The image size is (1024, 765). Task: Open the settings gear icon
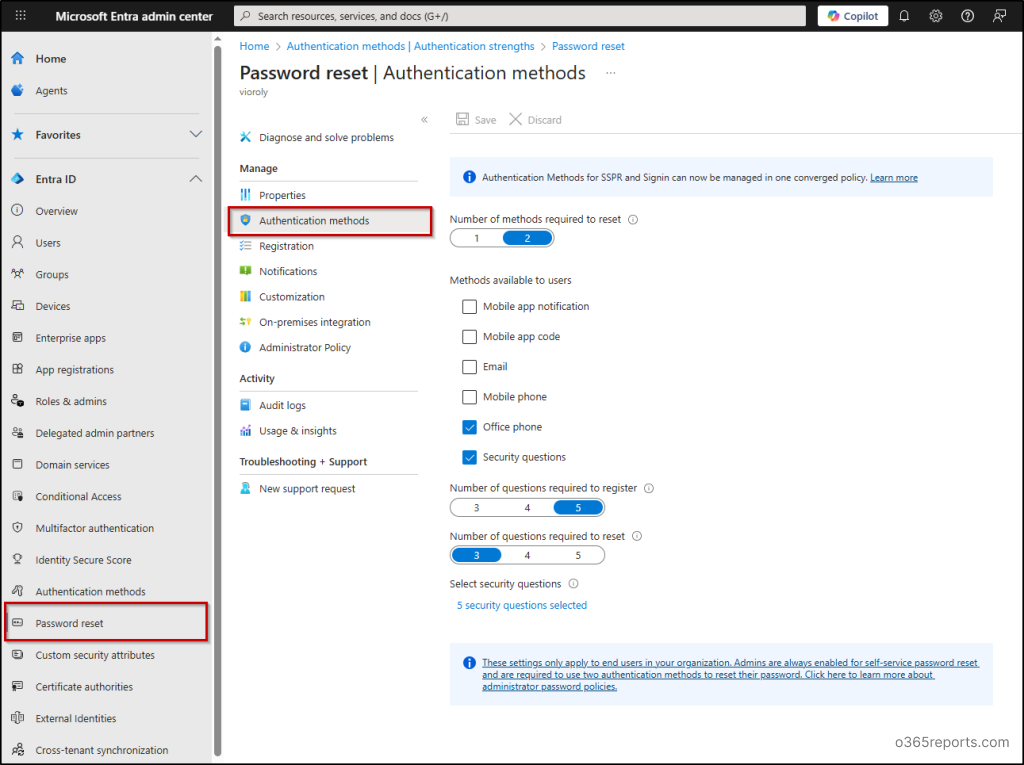point(936,16)
